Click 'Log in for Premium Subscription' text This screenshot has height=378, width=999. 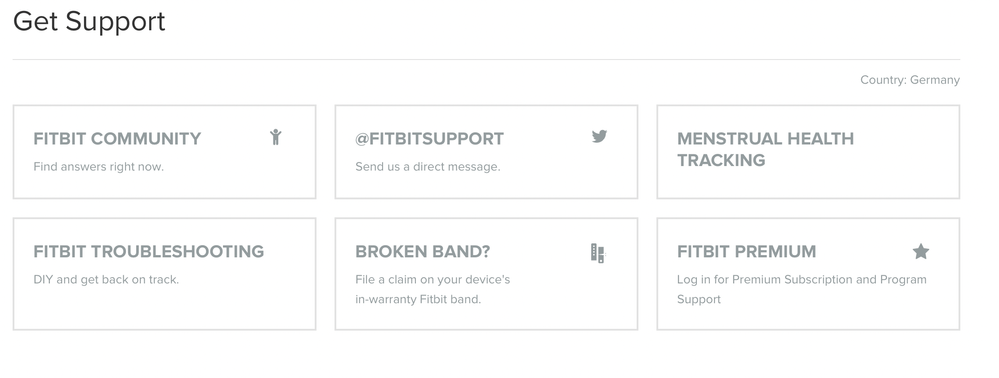tap(765, 279)
